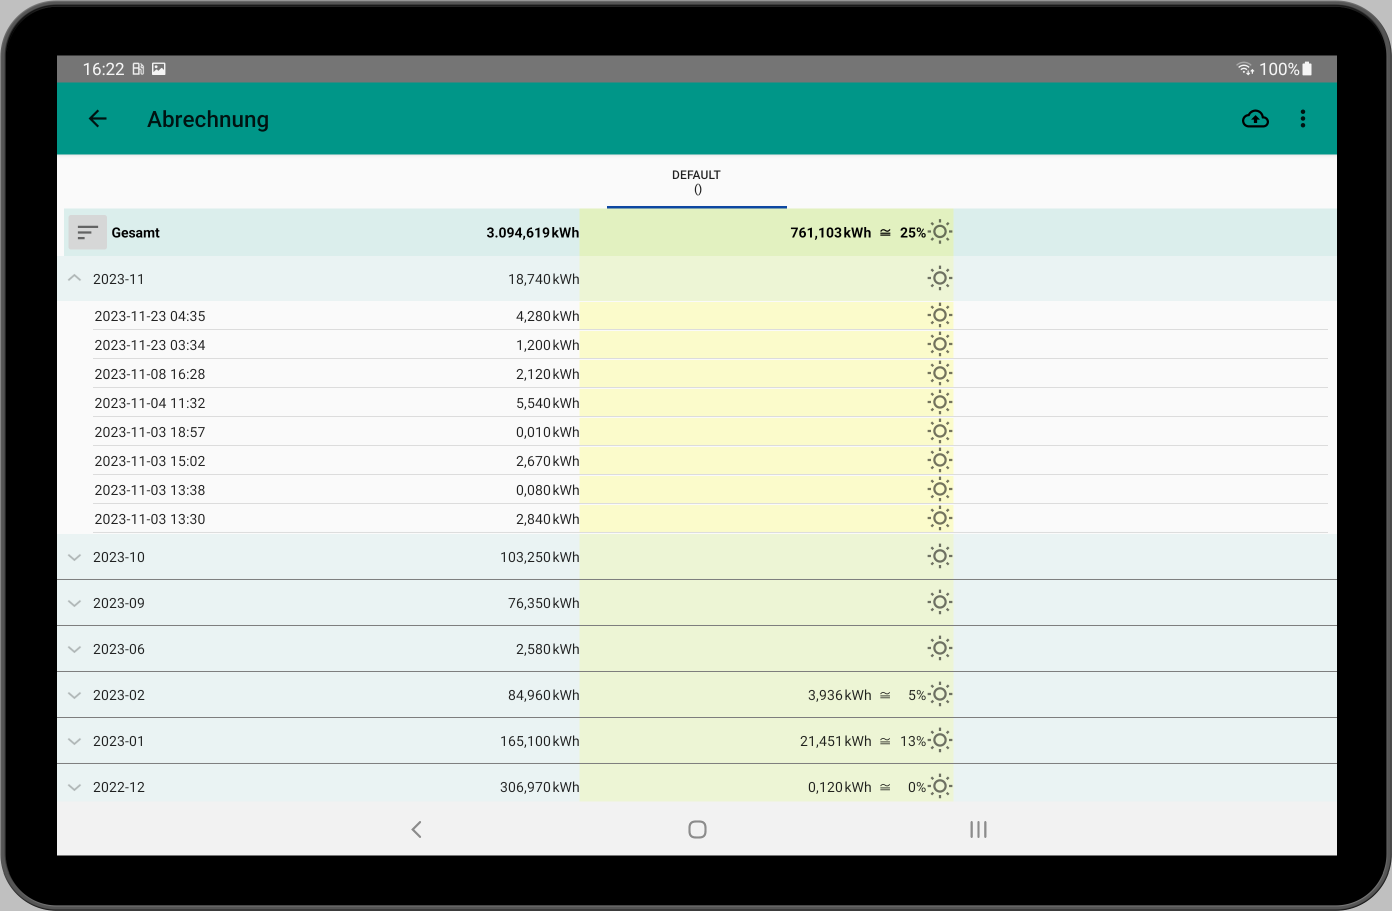Image resolution: width=1392 pixels, height=911 pixels.
Task: Select the total 3.094,619 kWh value
Action: click(533, 233)
